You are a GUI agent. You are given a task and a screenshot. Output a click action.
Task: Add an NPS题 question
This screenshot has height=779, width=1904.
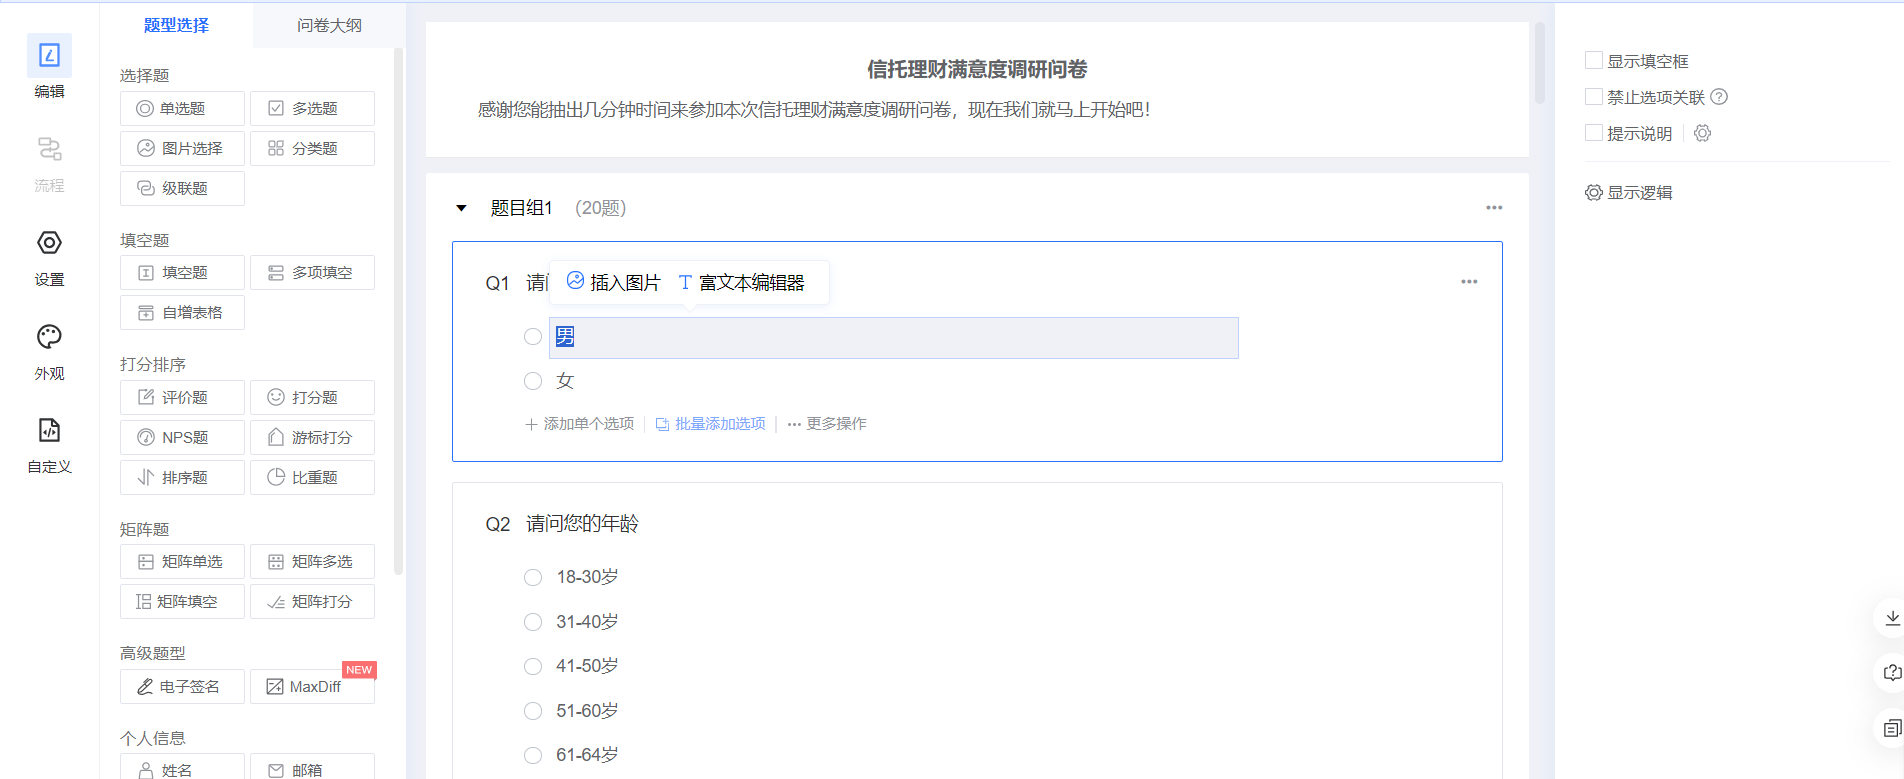click(182, 437)
